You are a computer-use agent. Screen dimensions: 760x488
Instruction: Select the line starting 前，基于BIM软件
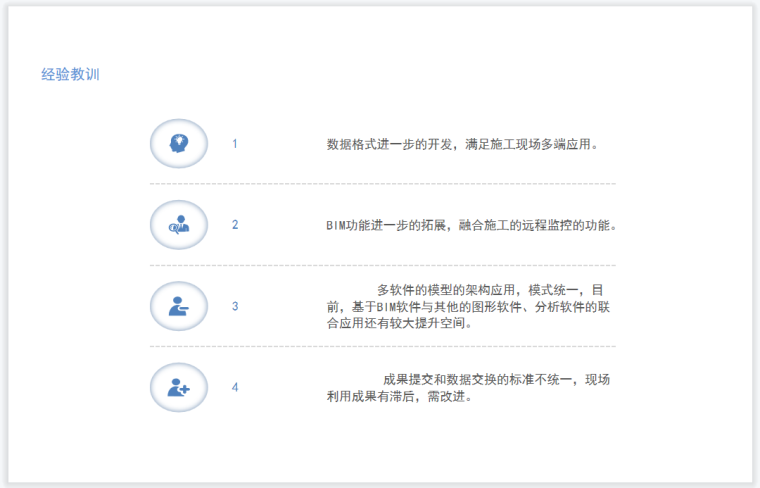click(x=468, y=307)
